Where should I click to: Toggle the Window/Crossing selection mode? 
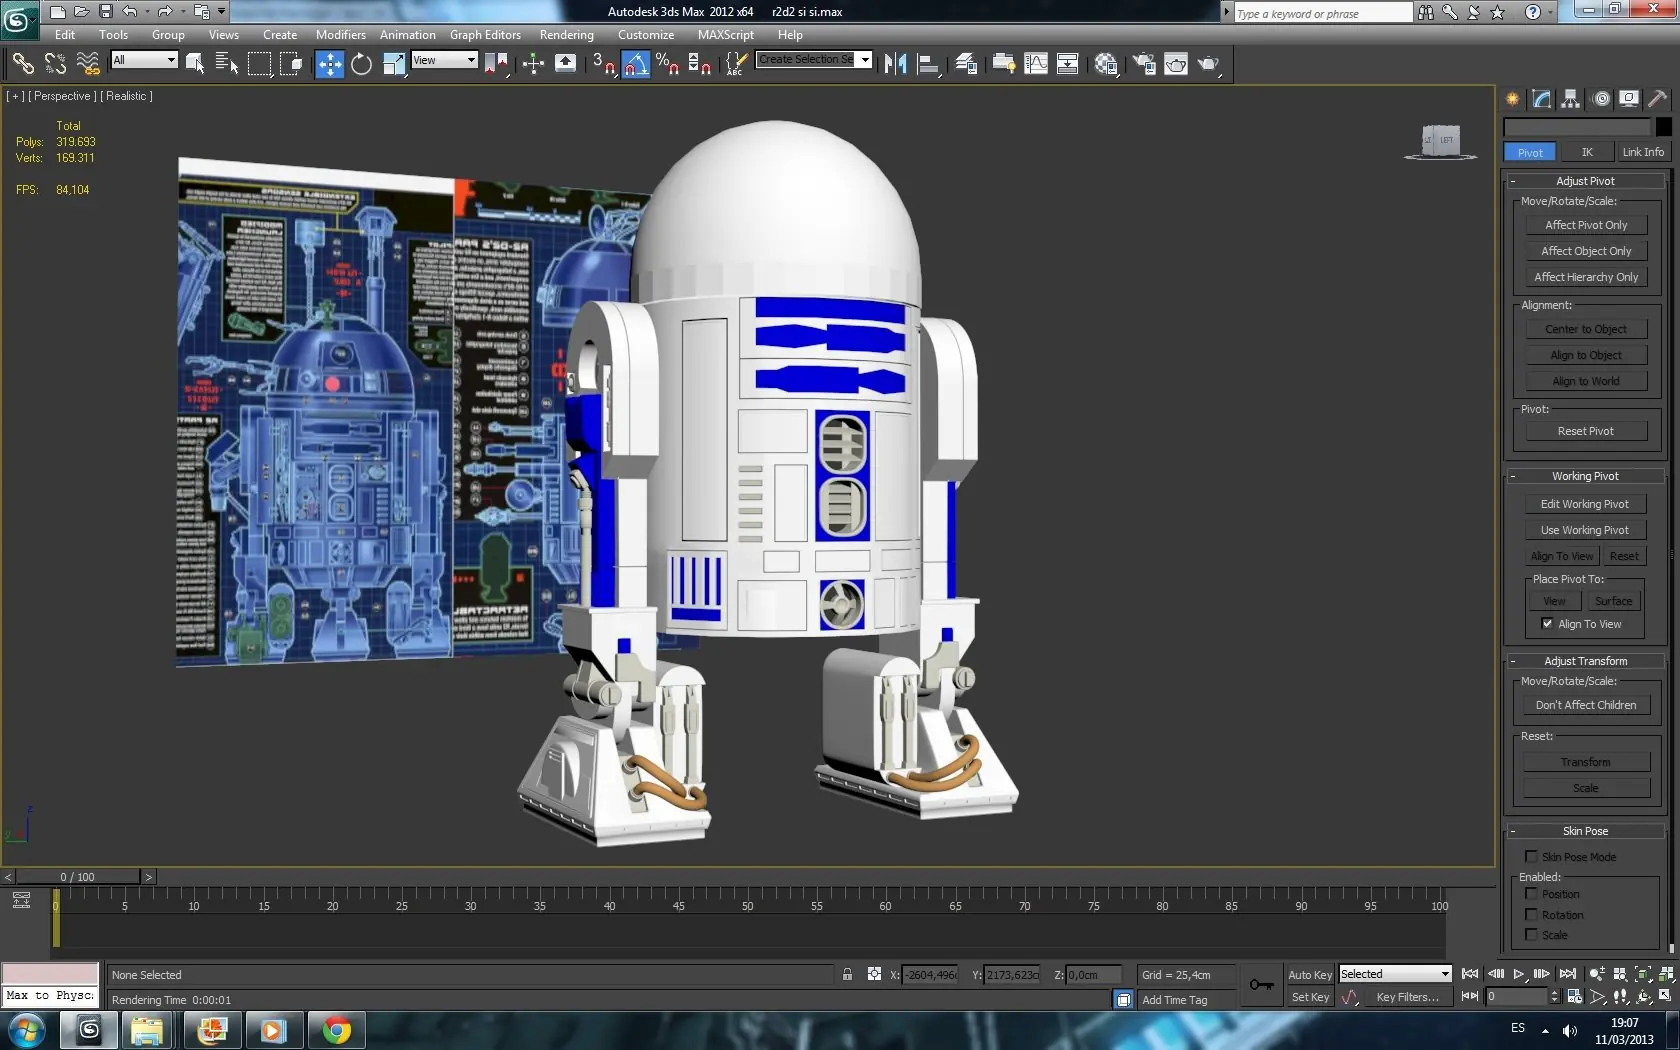coord(291,64)
